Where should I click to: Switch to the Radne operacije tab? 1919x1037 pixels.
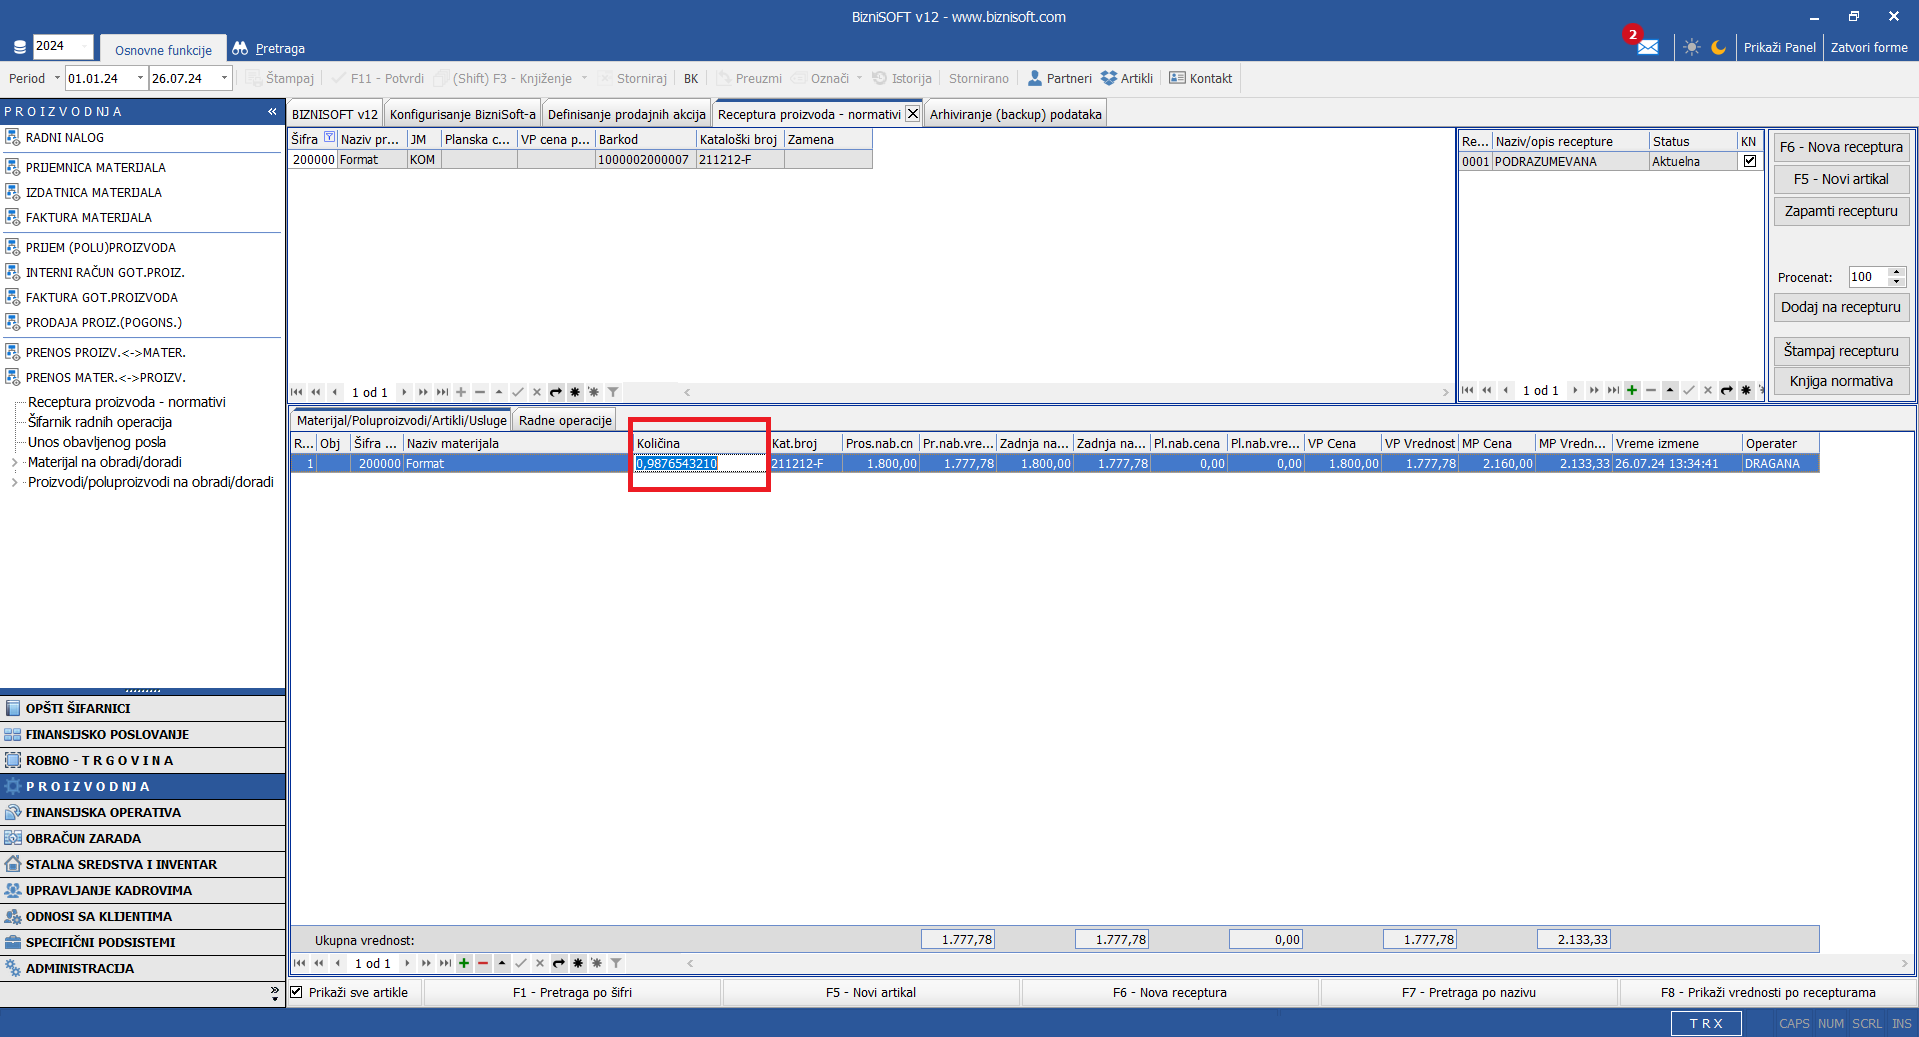[564, 420]
